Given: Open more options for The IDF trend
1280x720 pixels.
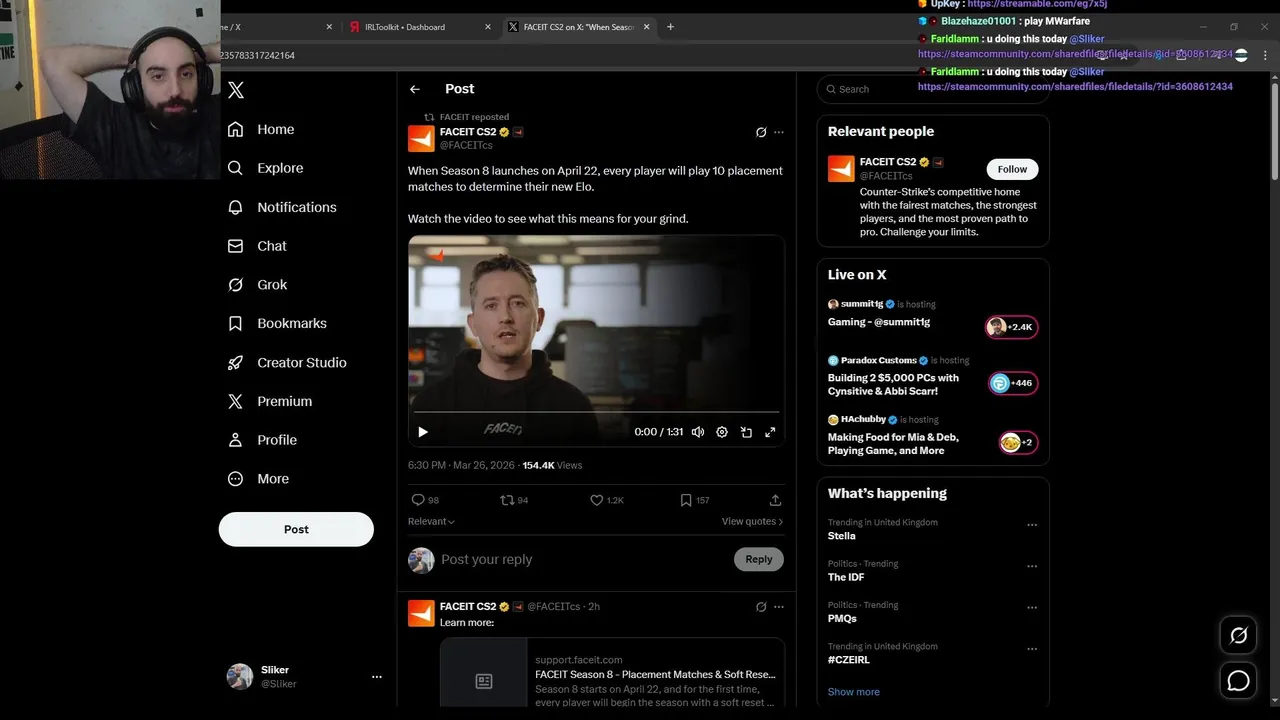Looking at the screenshot, I should pyautogui.click(x=1032, y=566).
